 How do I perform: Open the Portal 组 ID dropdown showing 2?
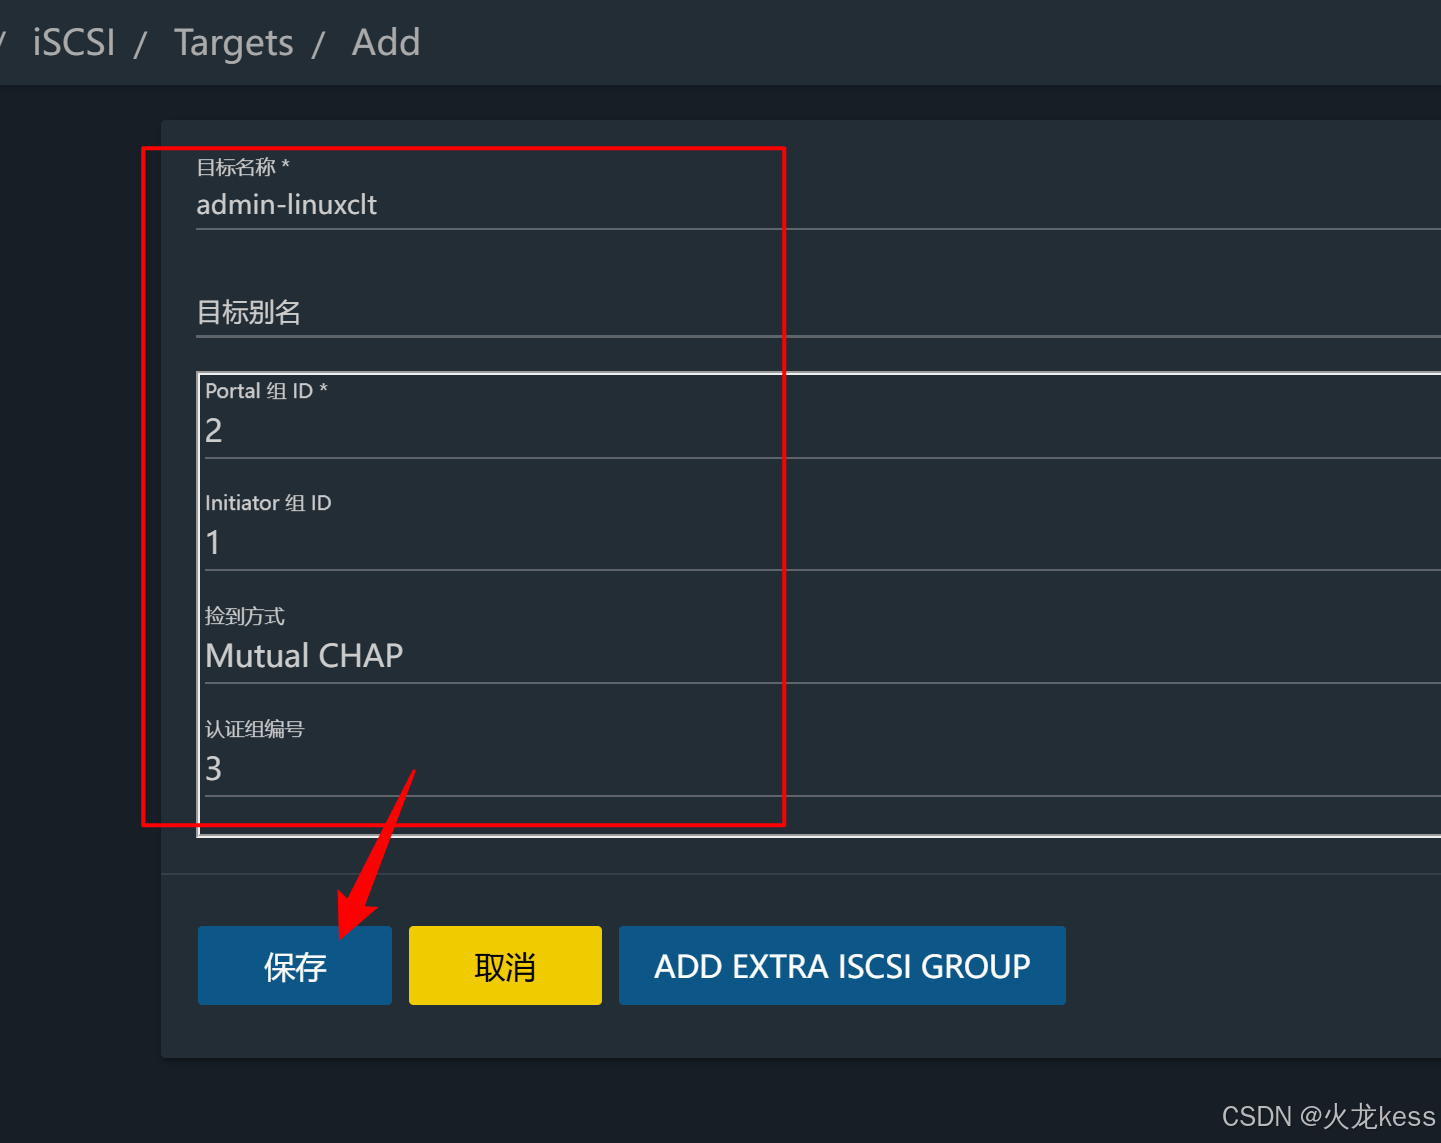(822, 430)
